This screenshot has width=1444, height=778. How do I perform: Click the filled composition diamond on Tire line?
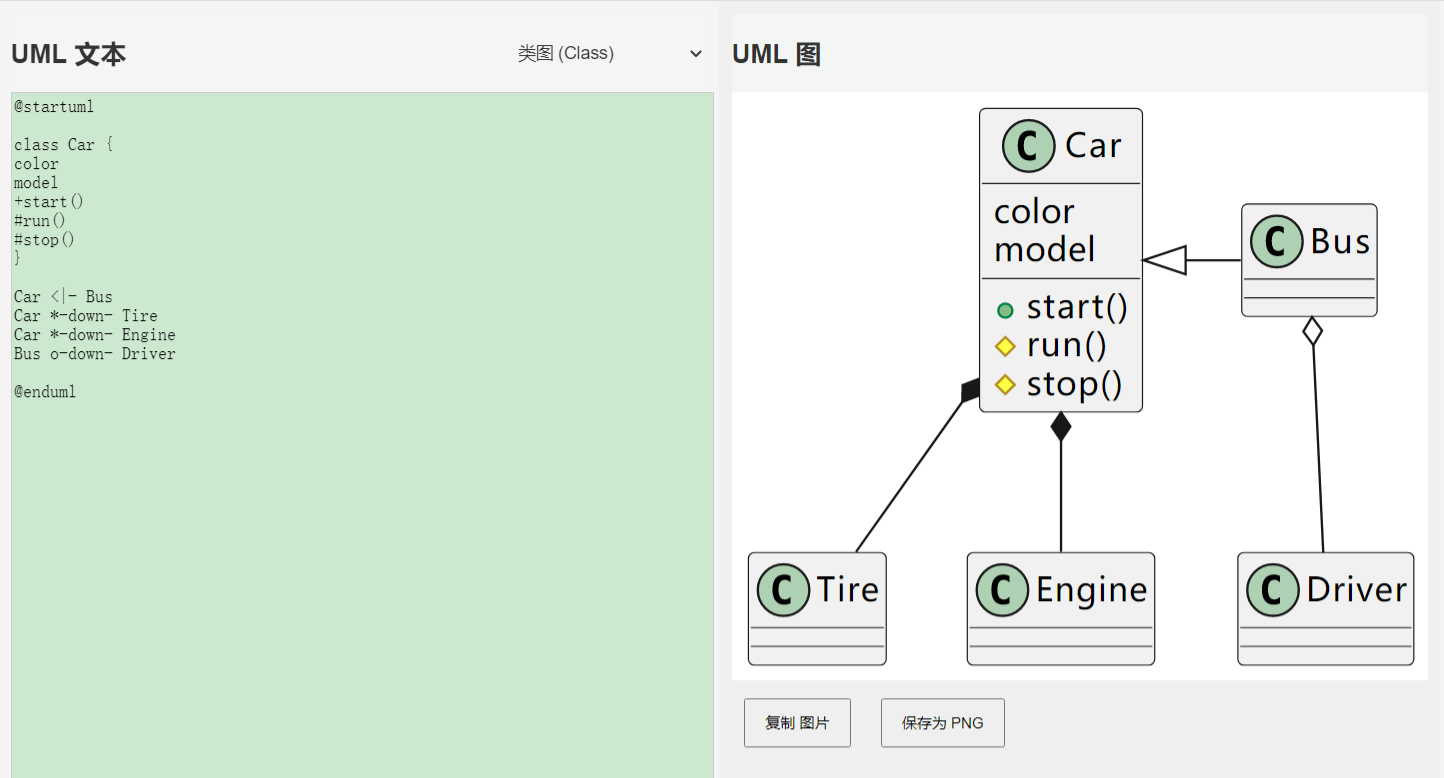pyautogui.click(x=970, y=390)
